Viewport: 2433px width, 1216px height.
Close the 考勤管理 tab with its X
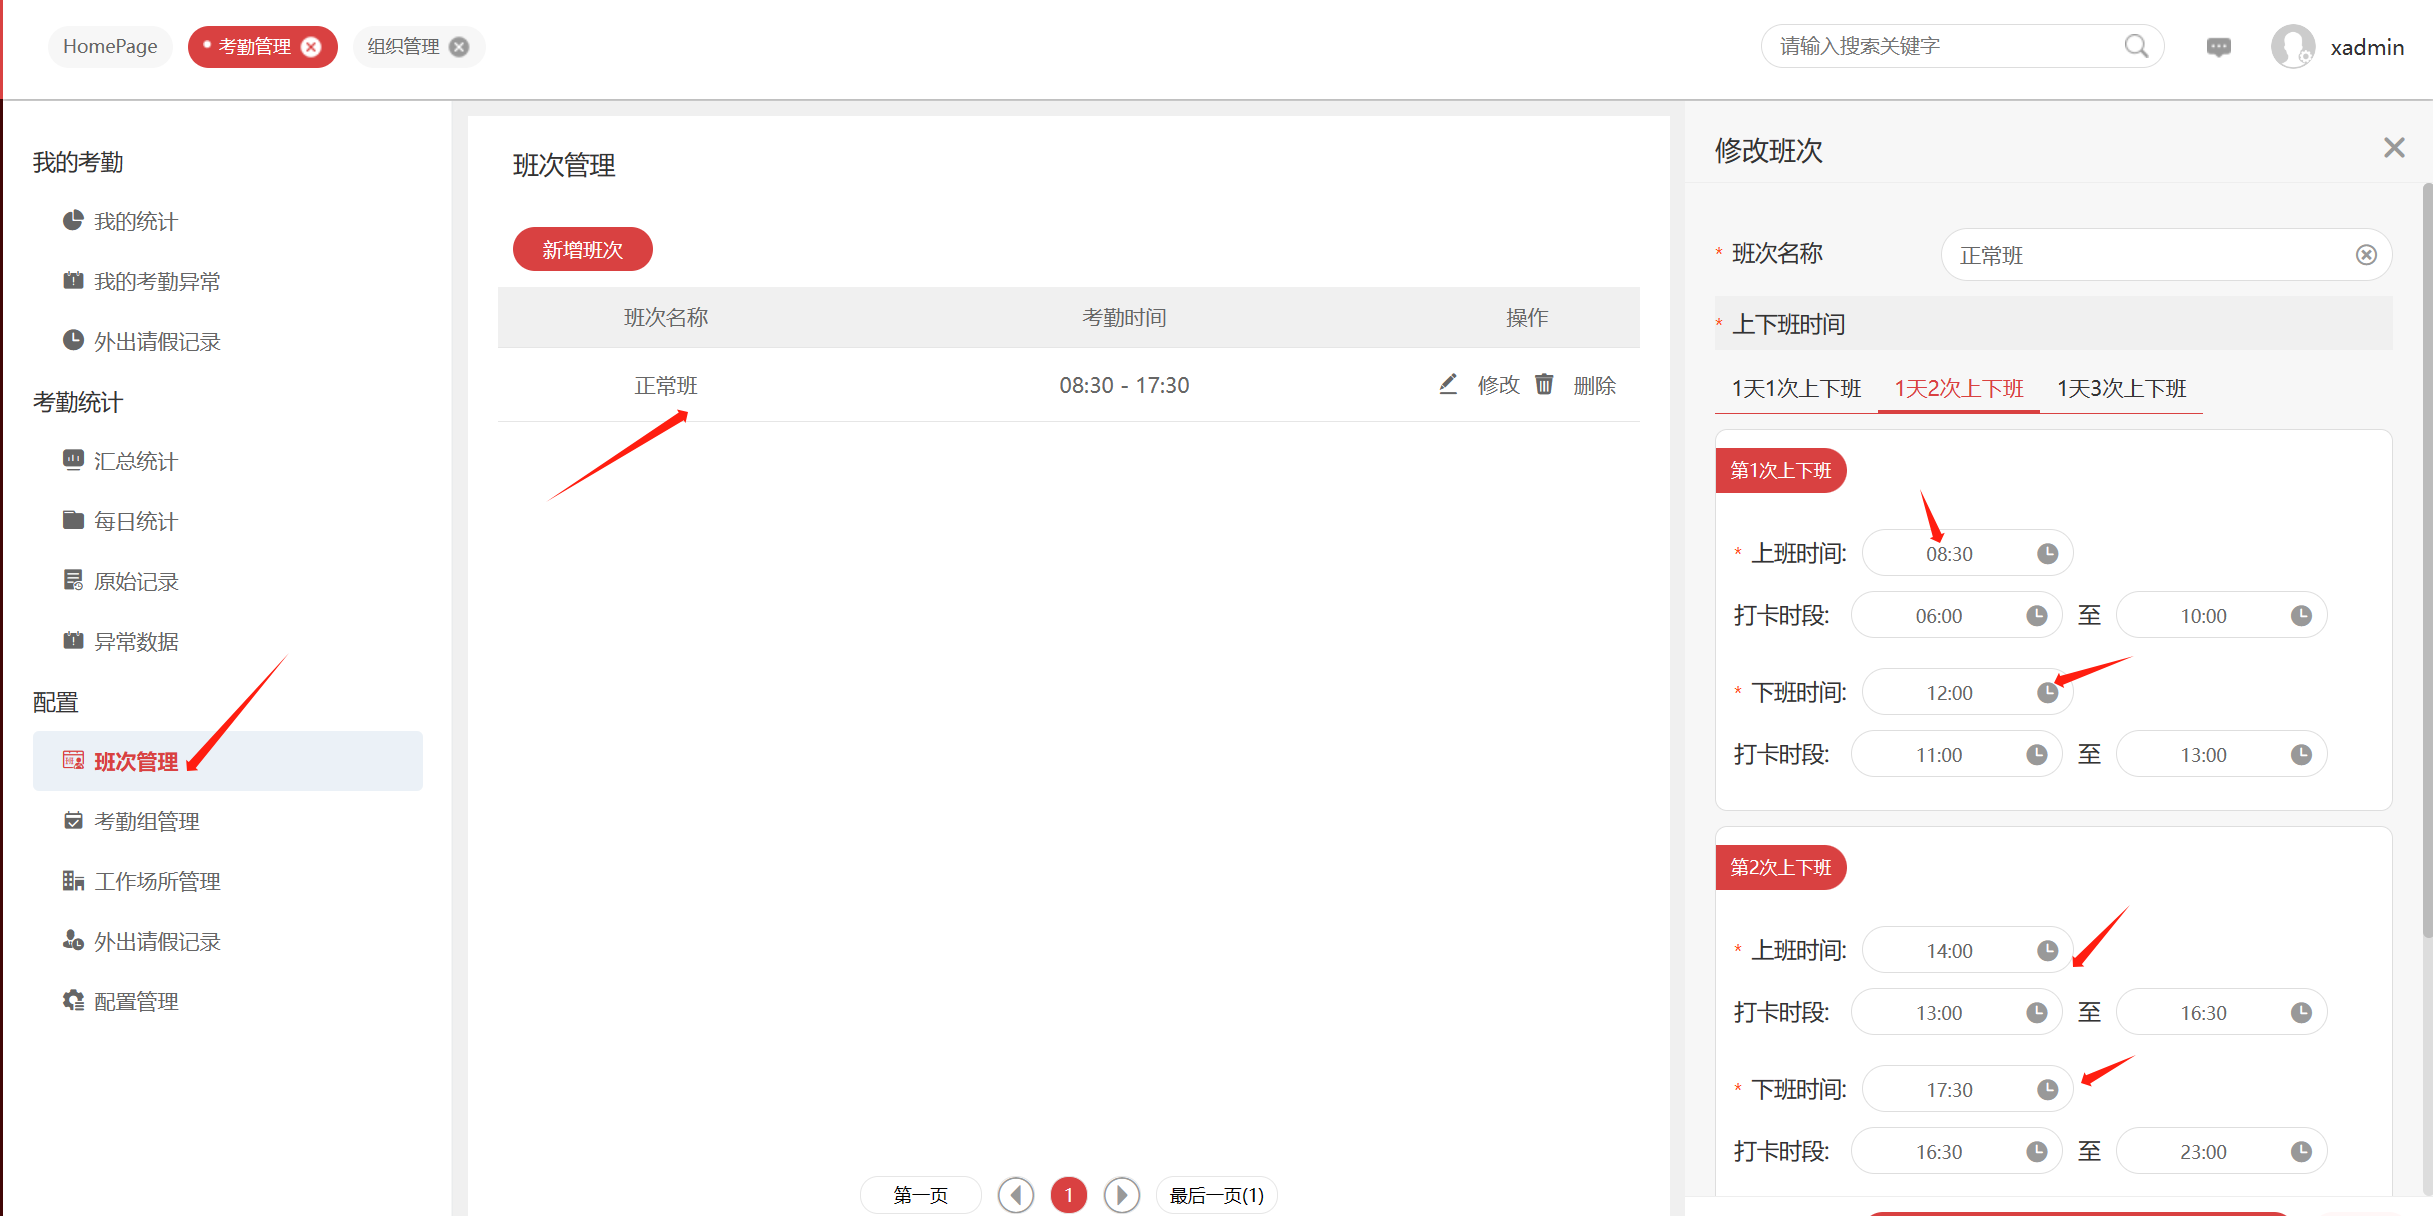tap(312, 47)
